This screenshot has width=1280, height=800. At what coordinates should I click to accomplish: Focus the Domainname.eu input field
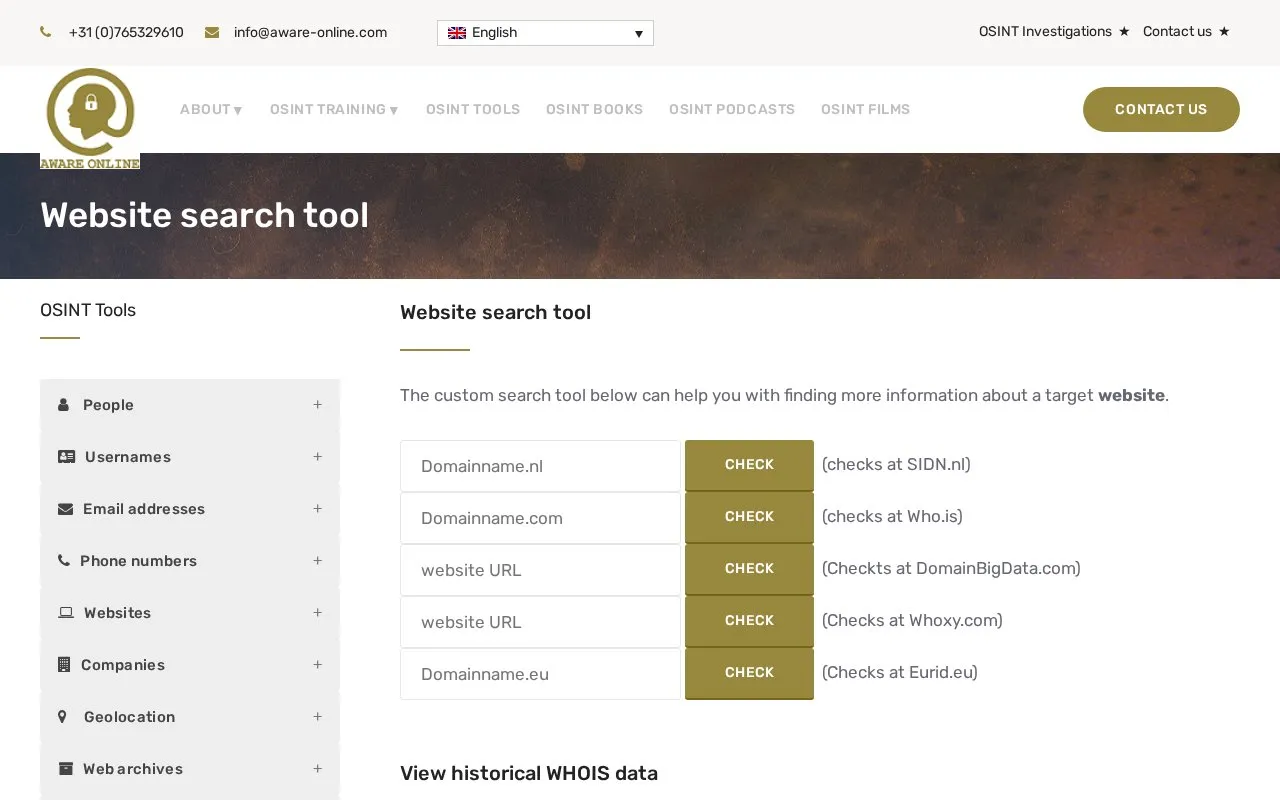(x=540, y=674)
